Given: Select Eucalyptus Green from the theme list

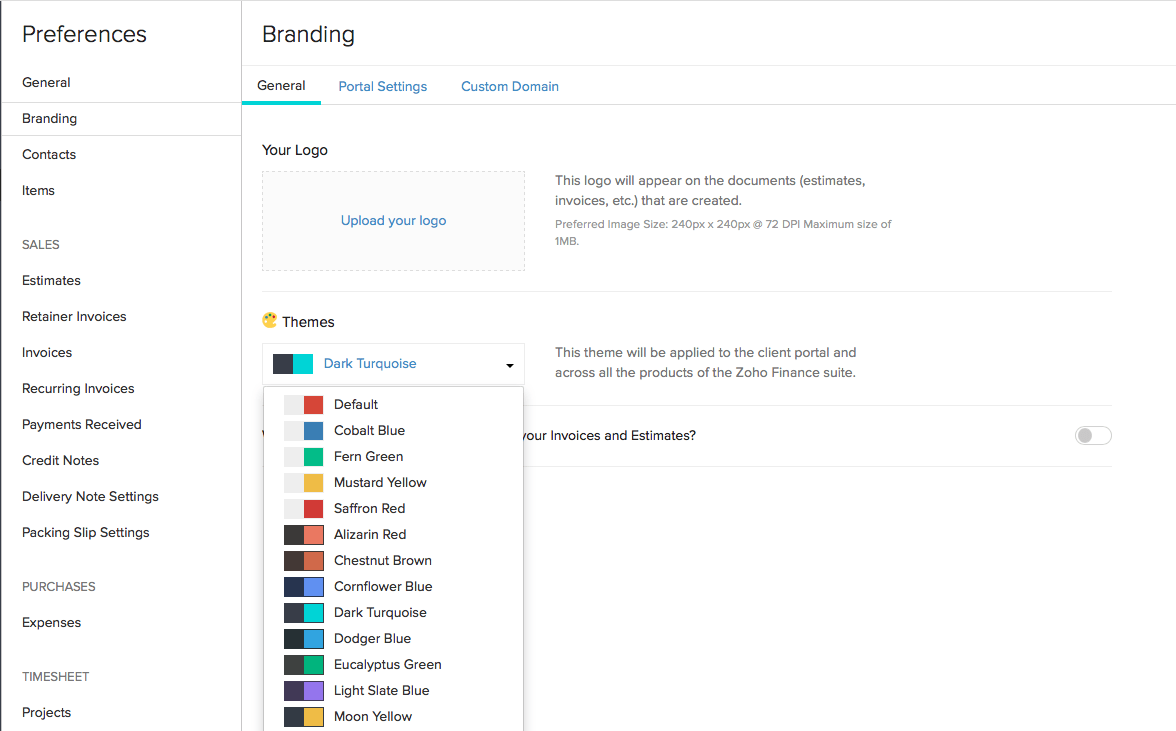Looking at the screenshot, I should point(387,664).
